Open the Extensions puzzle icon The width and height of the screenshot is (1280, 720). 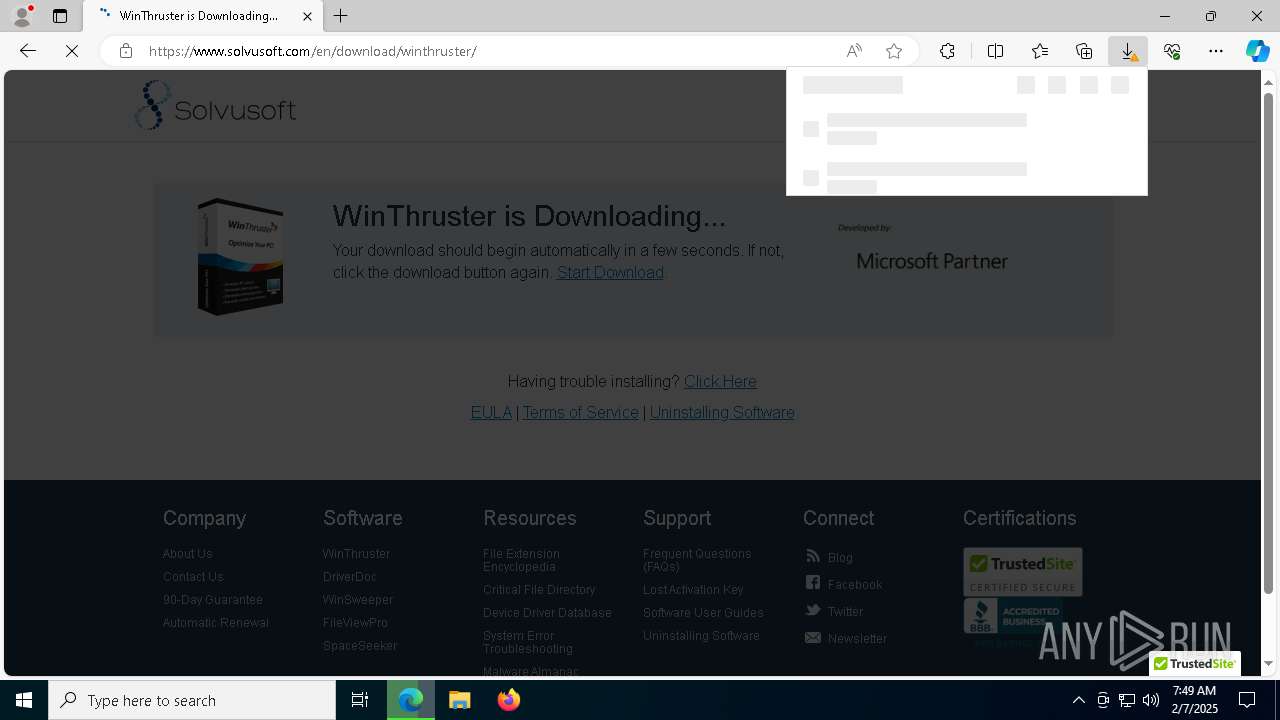point(947,51)
